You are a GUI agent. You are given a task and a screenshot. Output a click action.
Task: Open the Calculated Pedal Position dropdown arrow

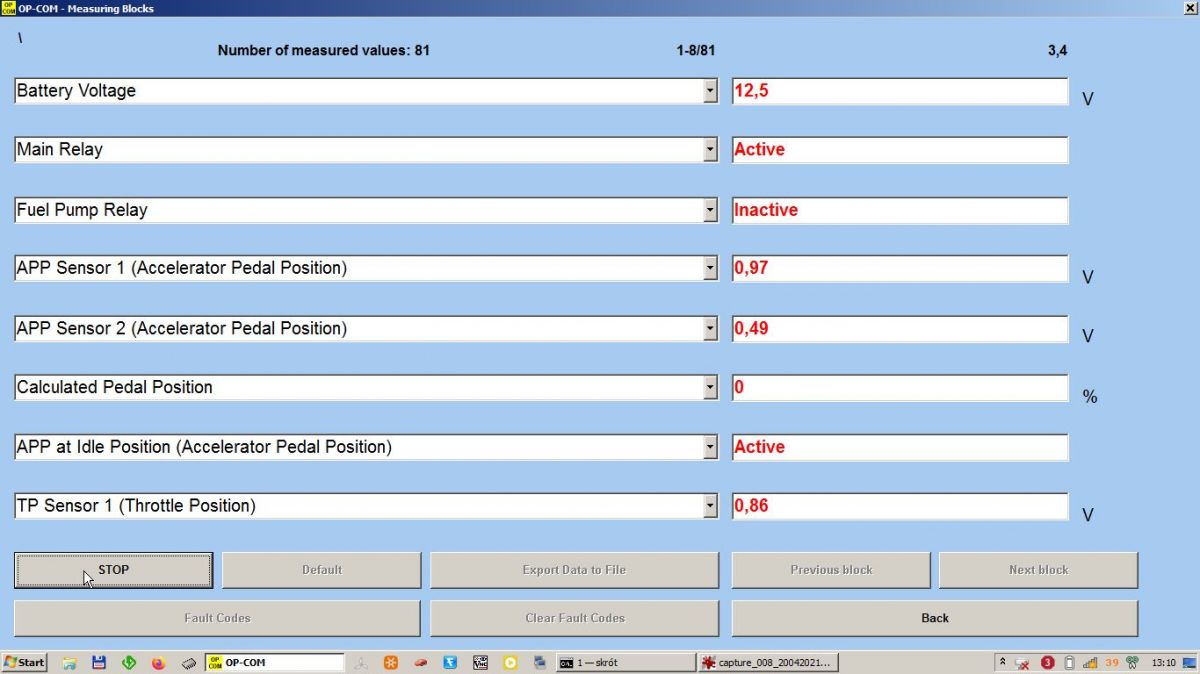coord(710,387)
